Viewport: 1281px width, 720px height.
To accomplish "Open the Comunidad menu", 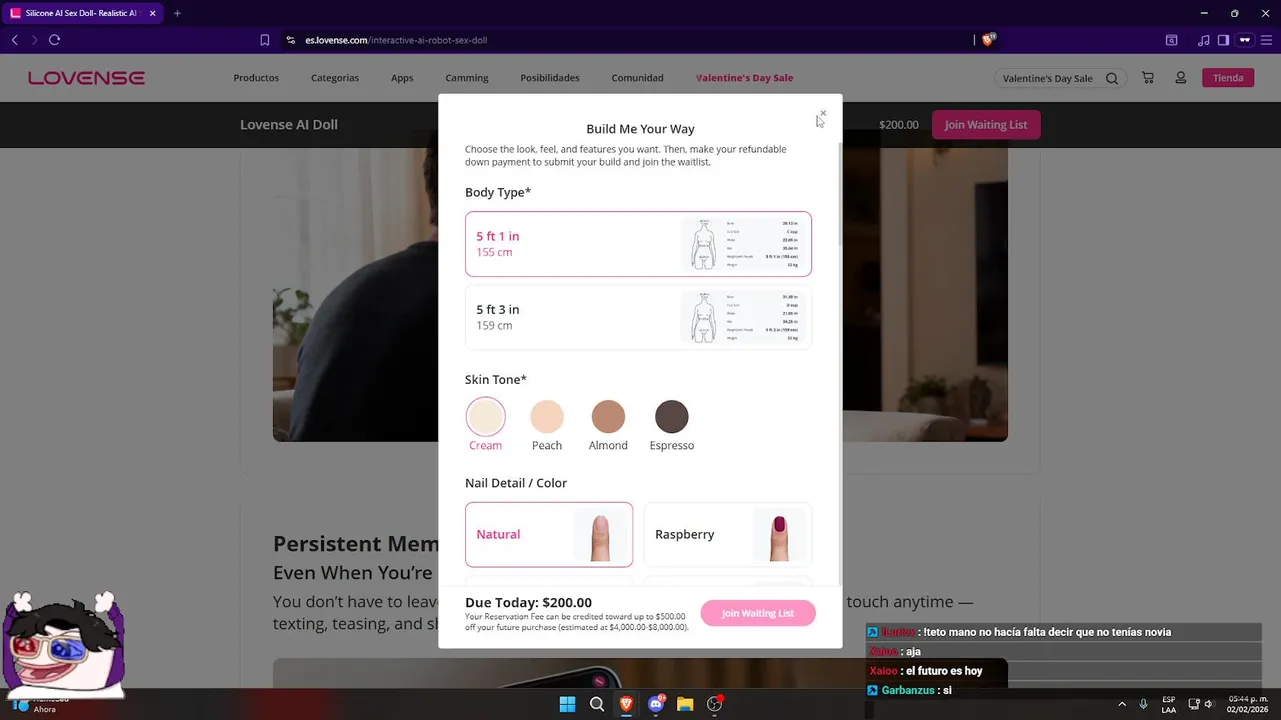I will [x=638, y=78].
